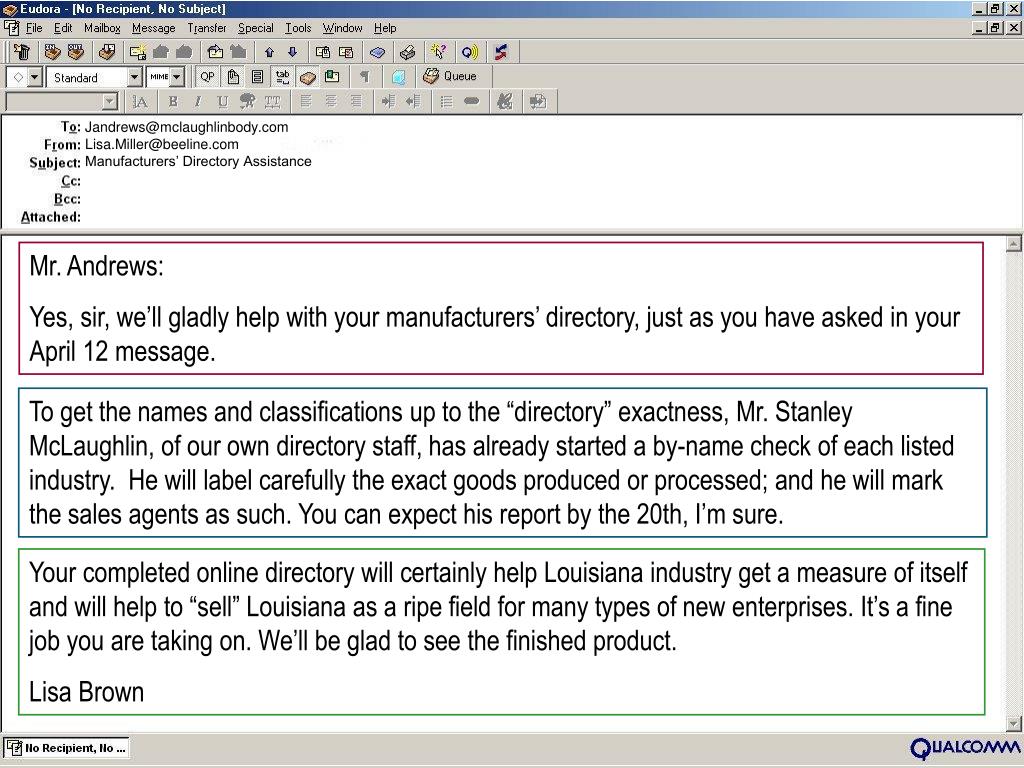Click the Print icon
This screenshot has width=1024, height=768.
coord(408,52)
